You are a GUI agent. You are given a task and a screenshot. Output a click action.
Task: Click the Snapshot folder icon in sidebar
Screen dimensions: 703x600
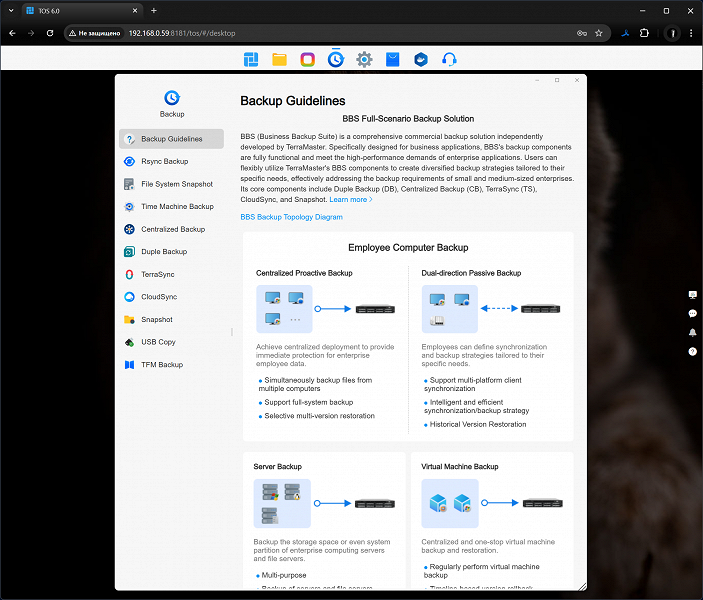(130, 319)
